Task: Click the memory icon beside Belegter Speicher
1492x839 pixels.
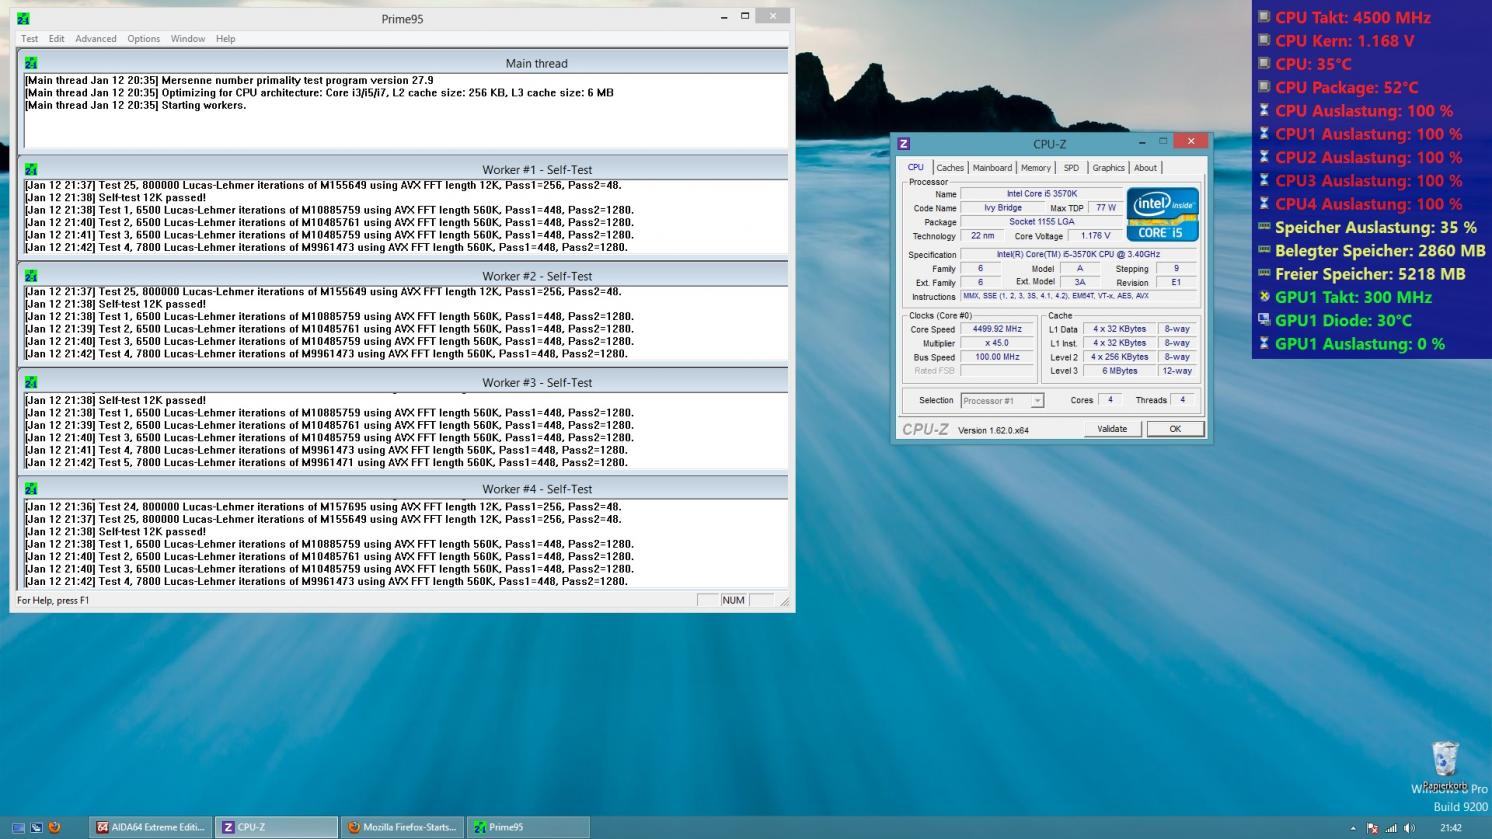Action: (x=1264, y=250)
